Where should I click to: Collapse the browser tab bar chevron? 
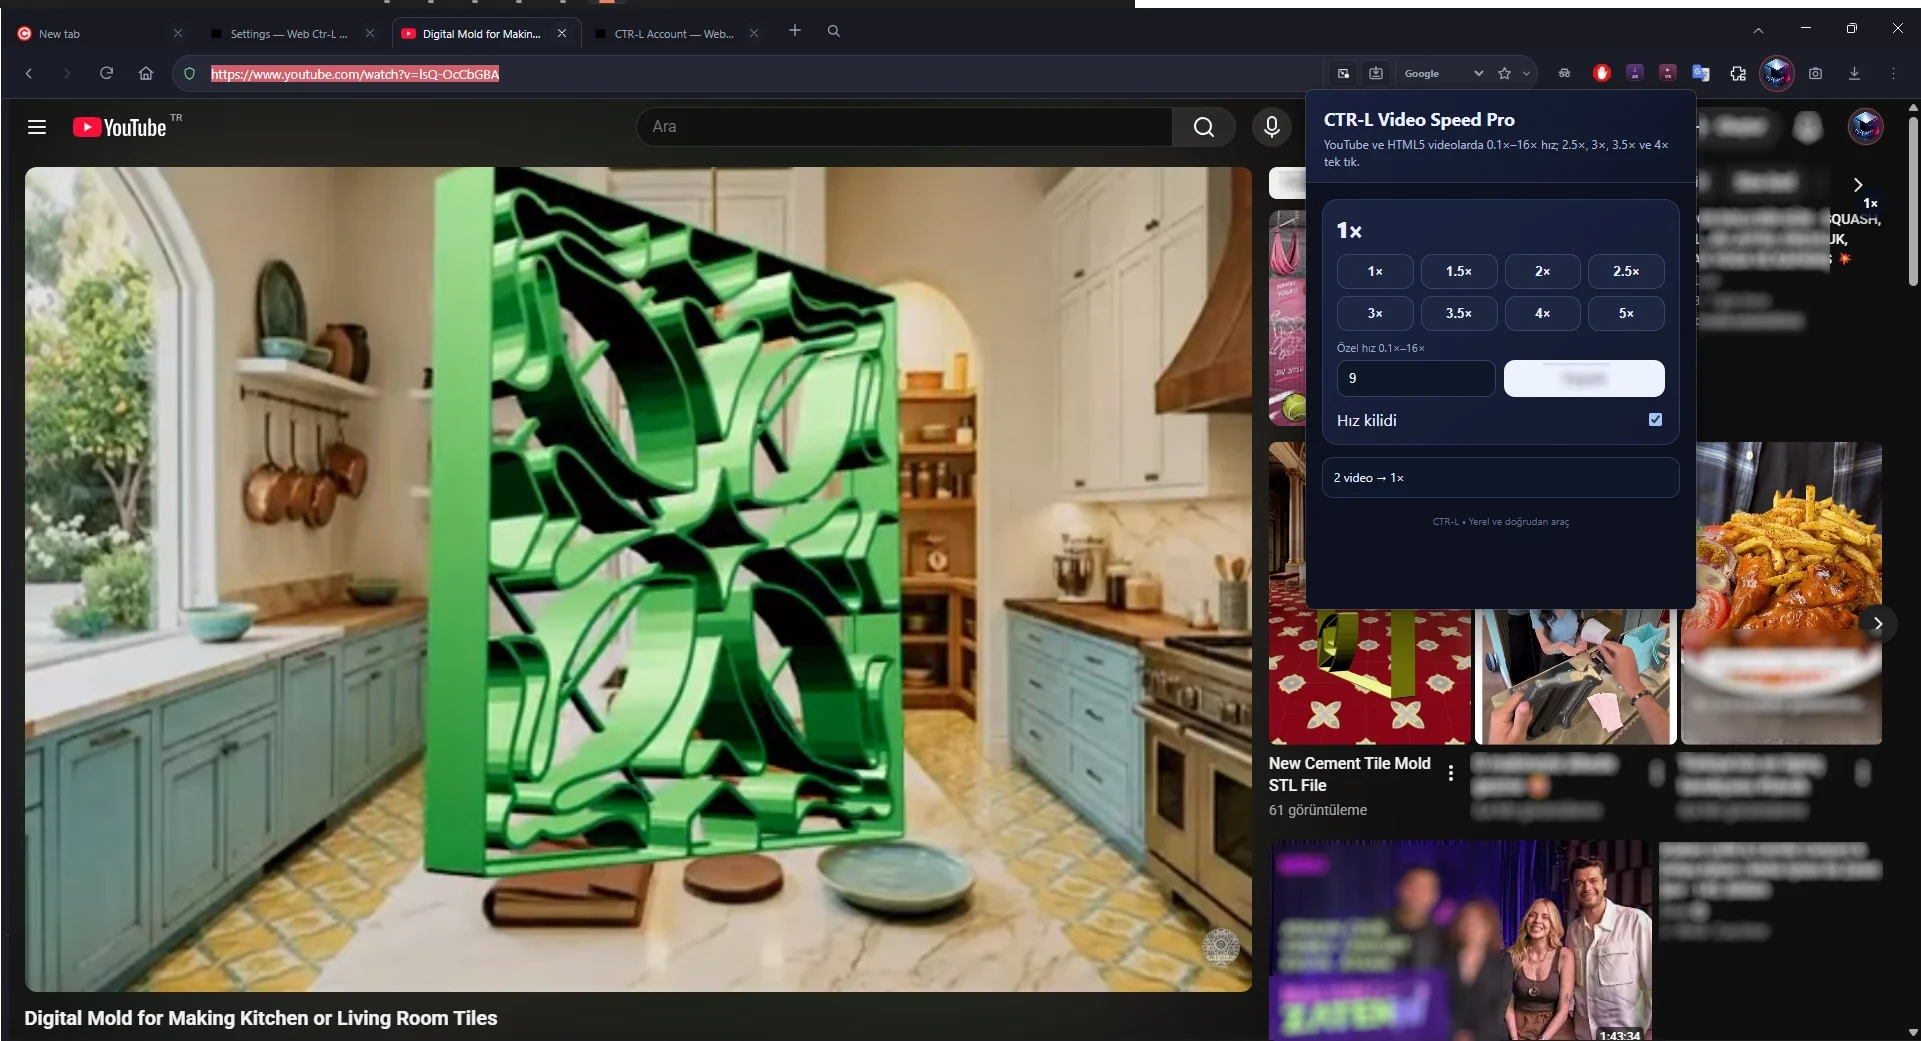[1758, 31]
